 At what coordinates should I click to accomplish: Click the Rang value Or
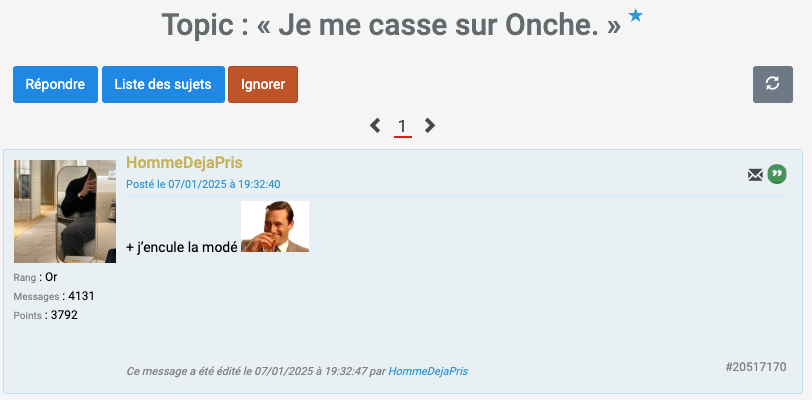51,277
